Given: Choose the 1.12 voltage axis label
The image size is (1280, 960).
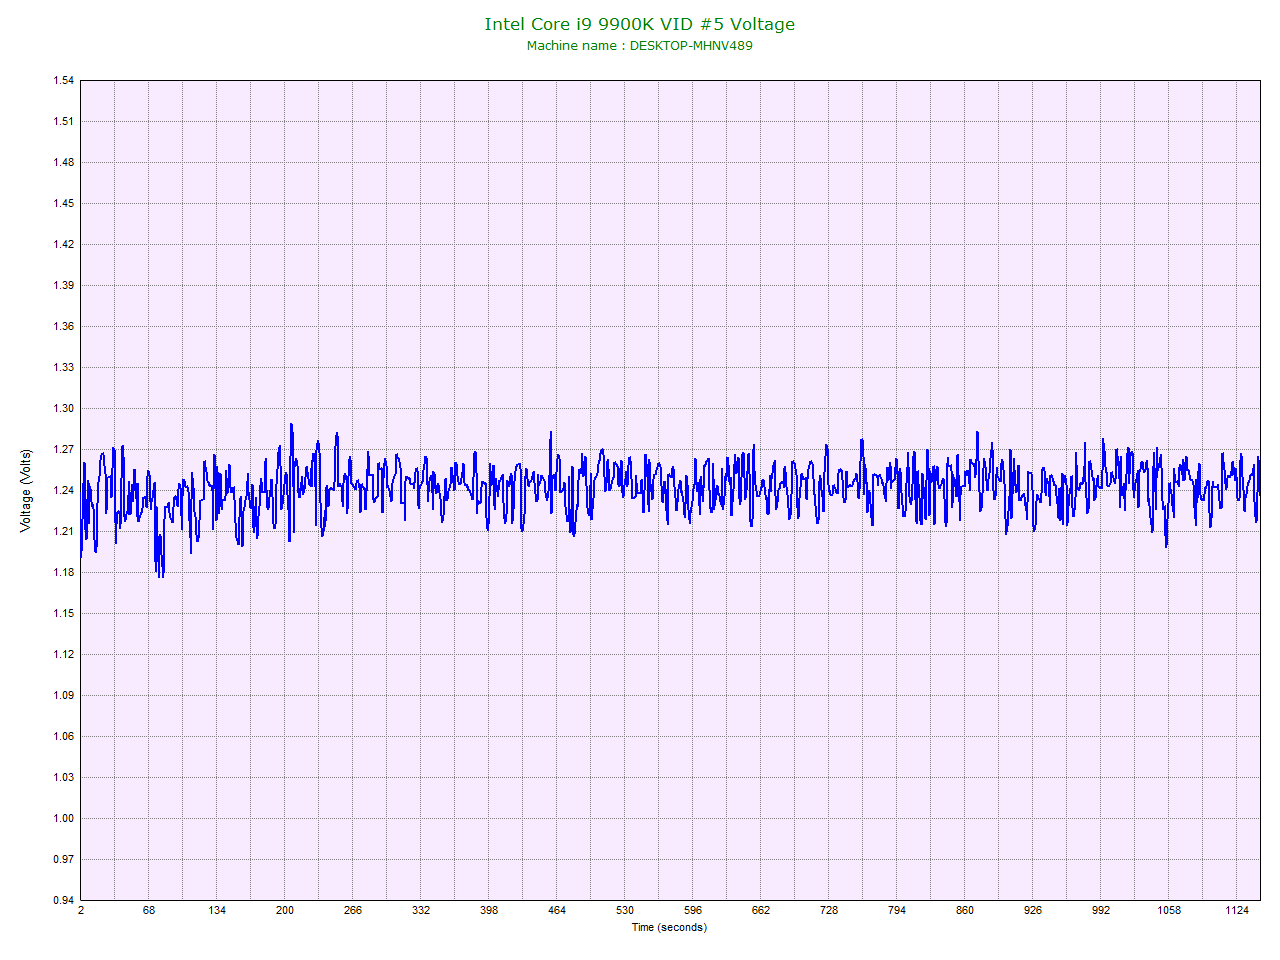Looking at the screenshot, I should [64, 655].
